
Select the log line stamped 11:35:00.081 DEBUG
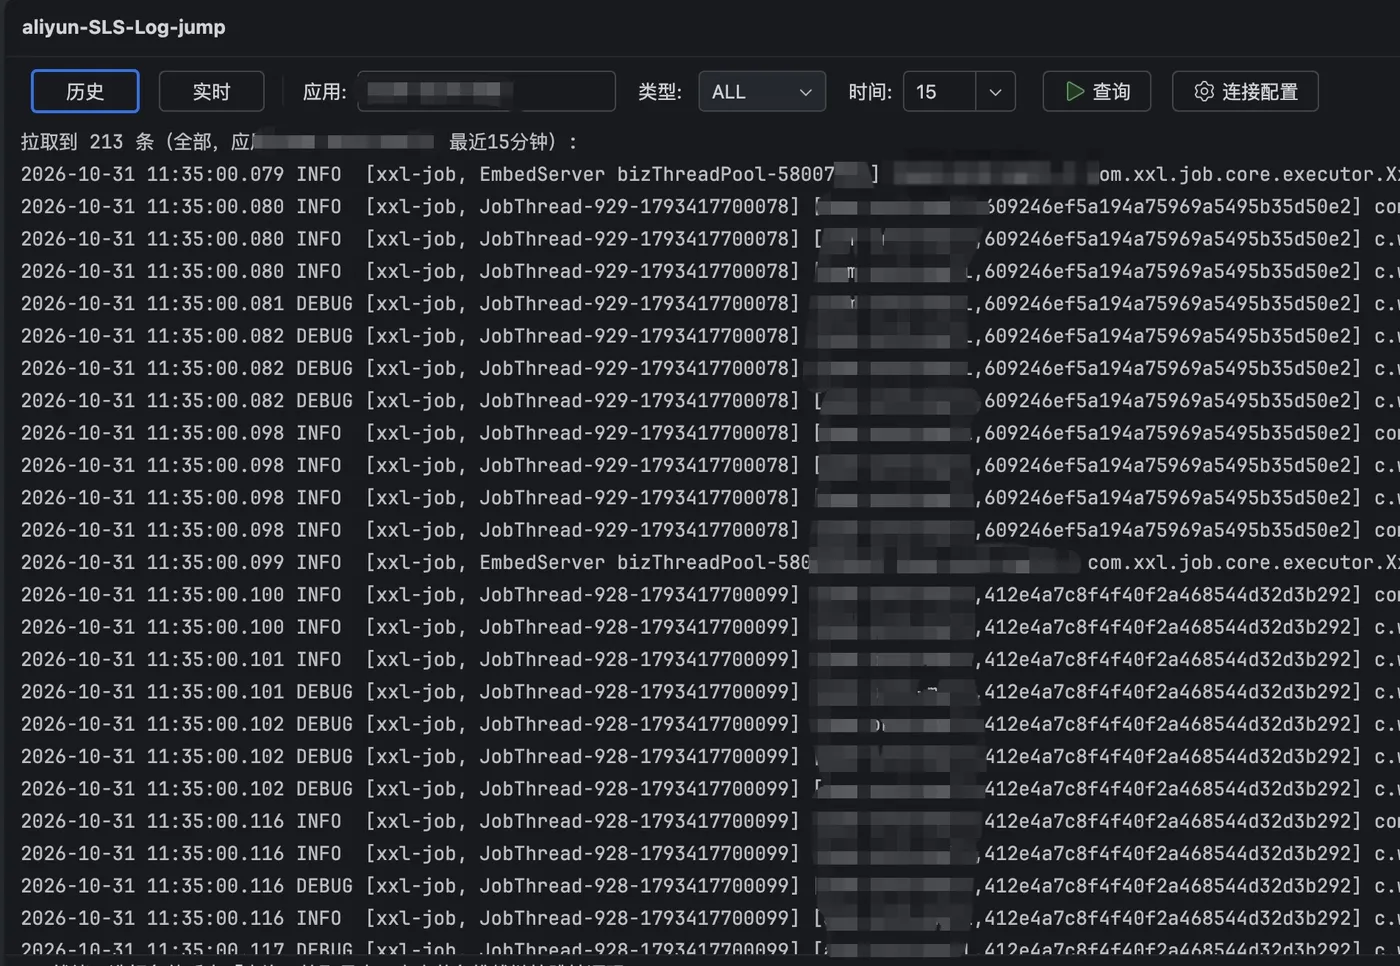710,303
